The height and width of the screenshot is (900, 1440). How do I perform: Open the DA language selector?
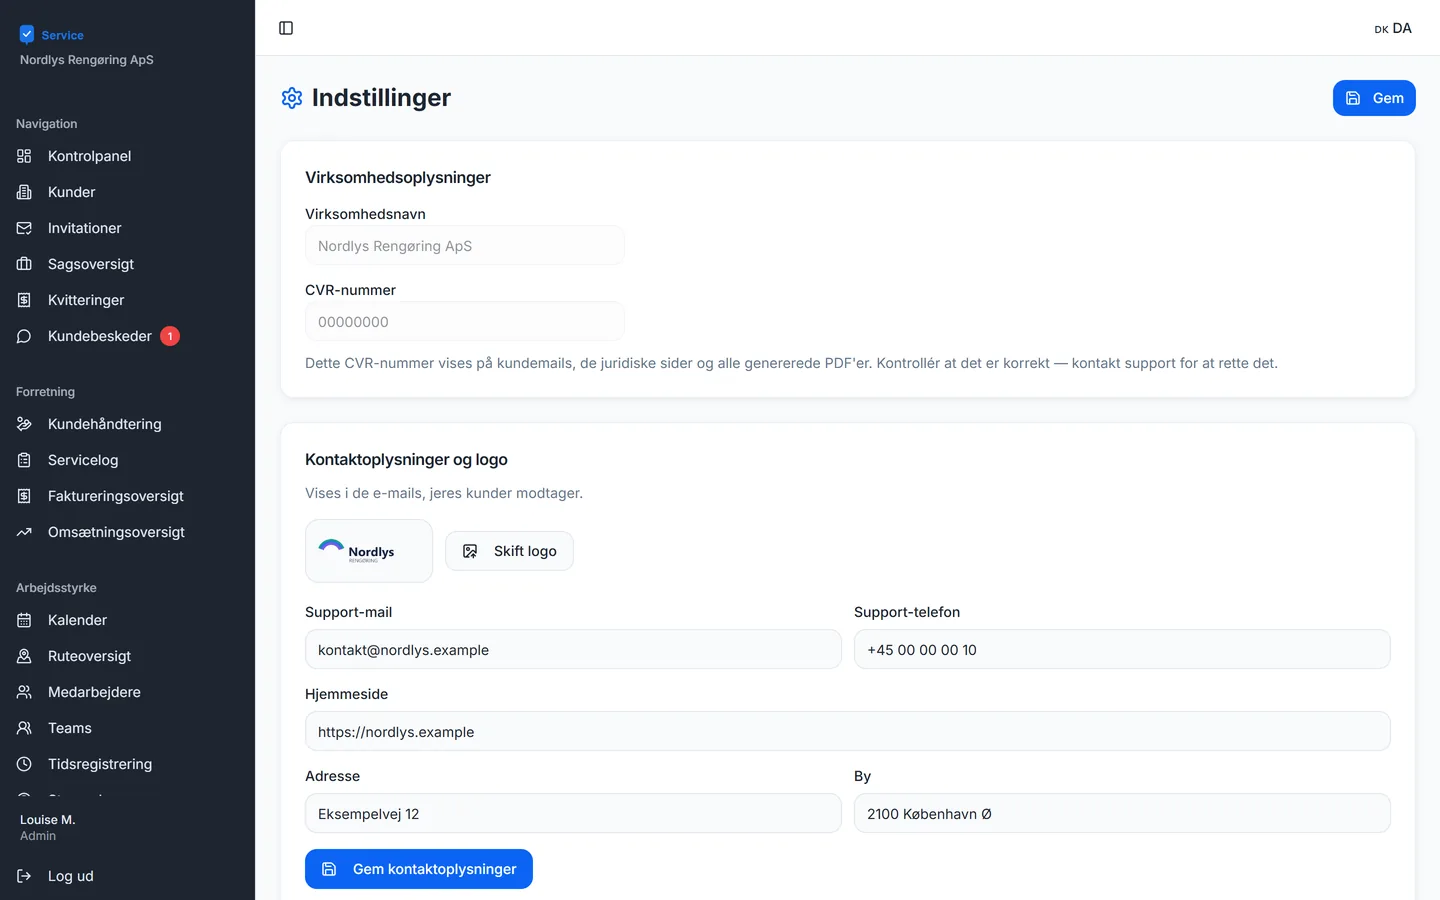[1393, 28]
